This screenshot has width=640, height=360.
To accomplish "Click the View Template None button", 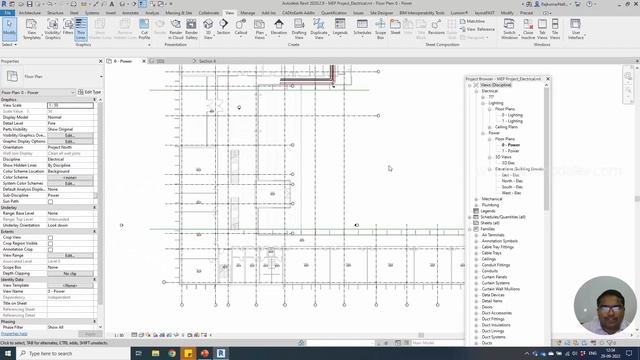I will pos(70,285).
